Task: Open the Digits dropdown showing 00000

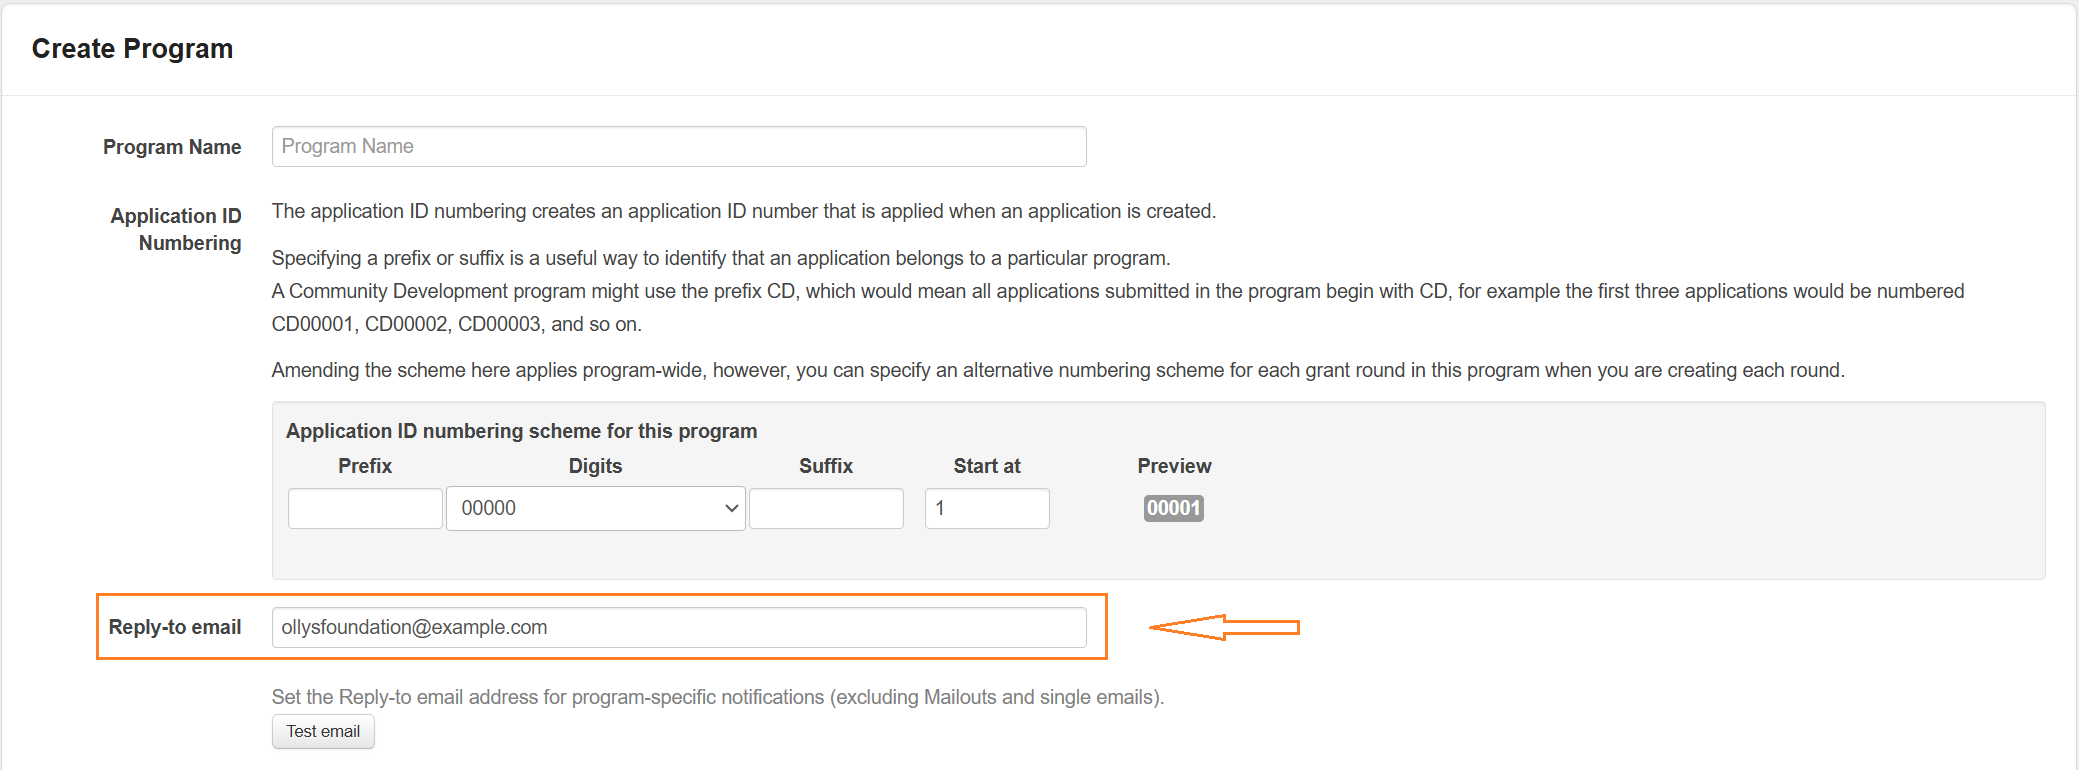Action: click(x=595, y=508)
